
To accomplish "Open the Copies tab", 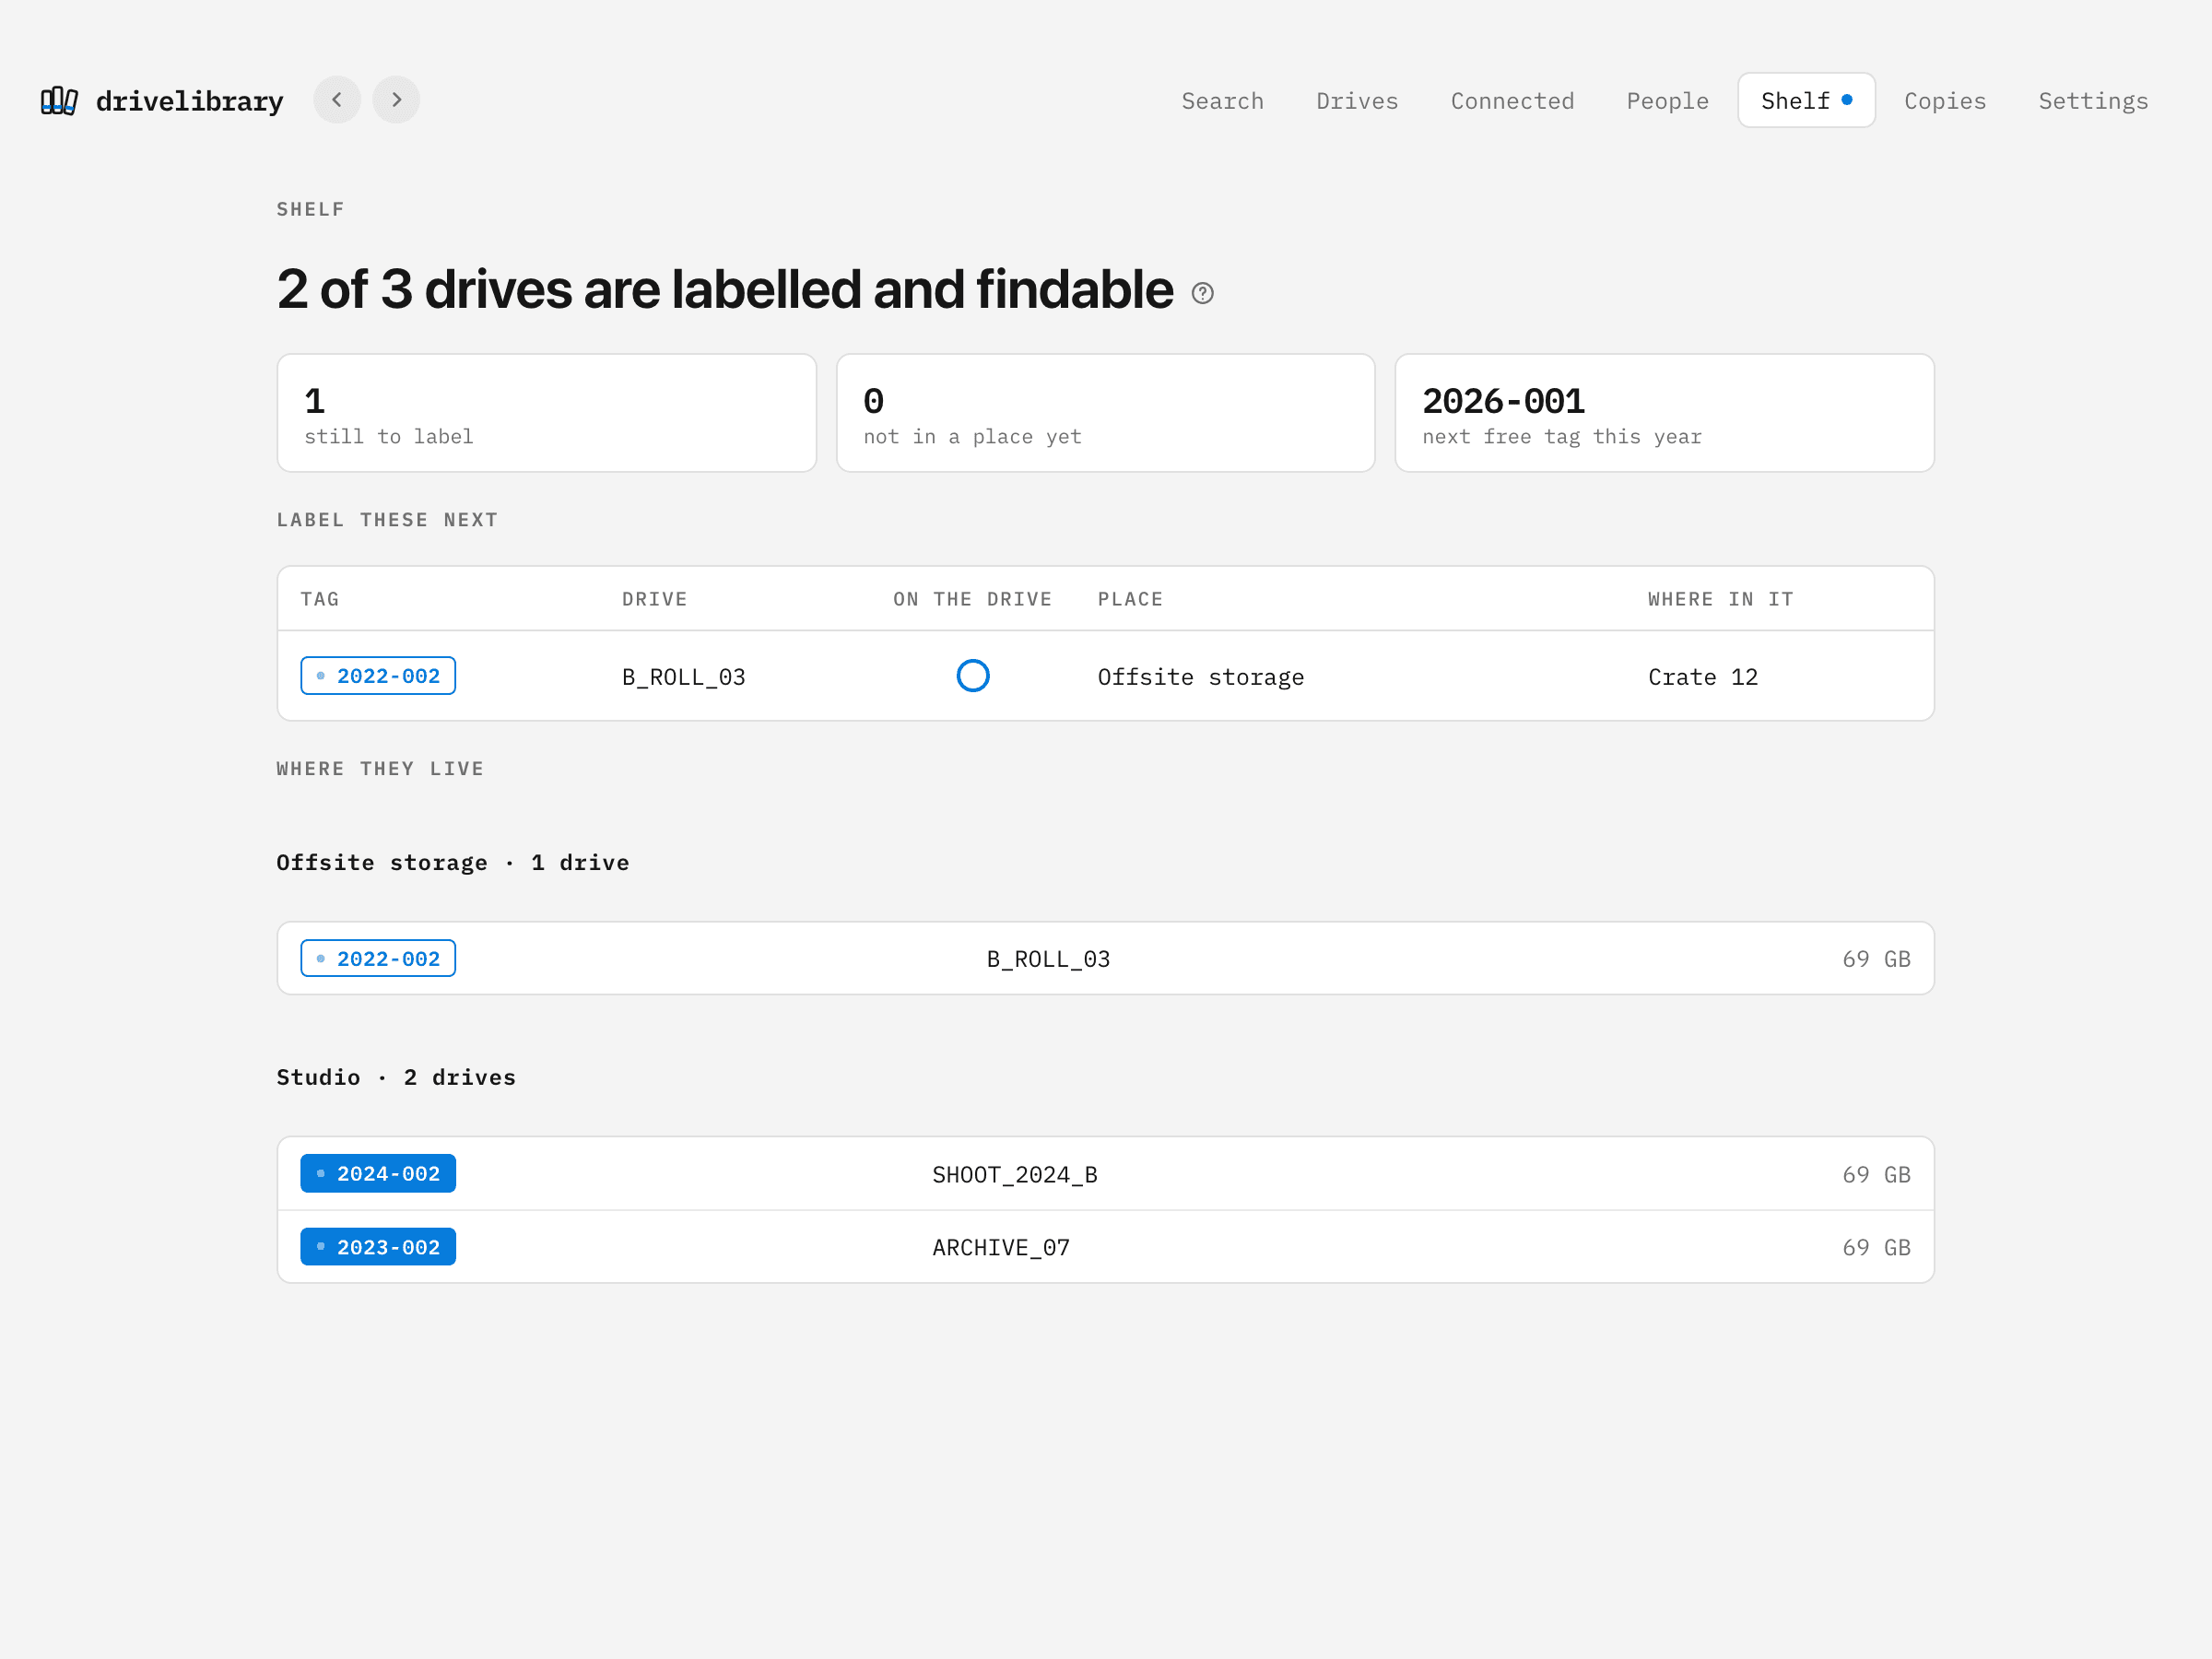I will click(1945, 101).
